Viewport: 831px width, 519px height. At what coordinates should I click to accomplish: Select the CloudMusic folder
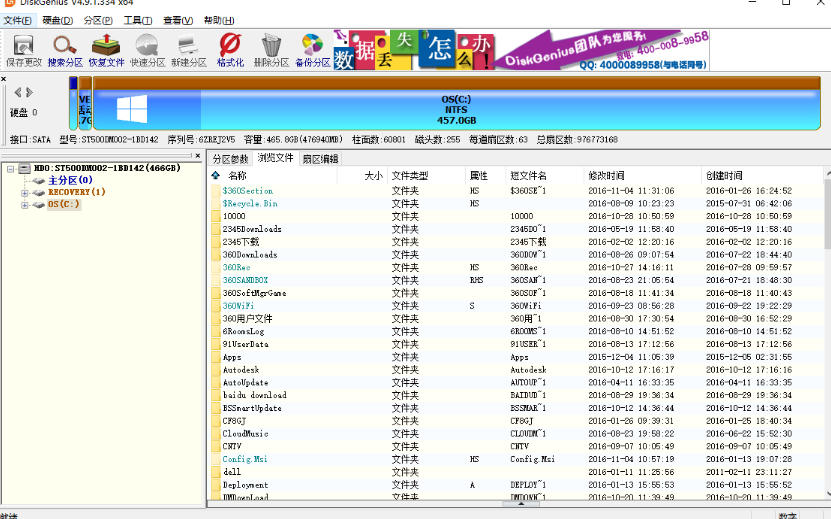(245, 434)
